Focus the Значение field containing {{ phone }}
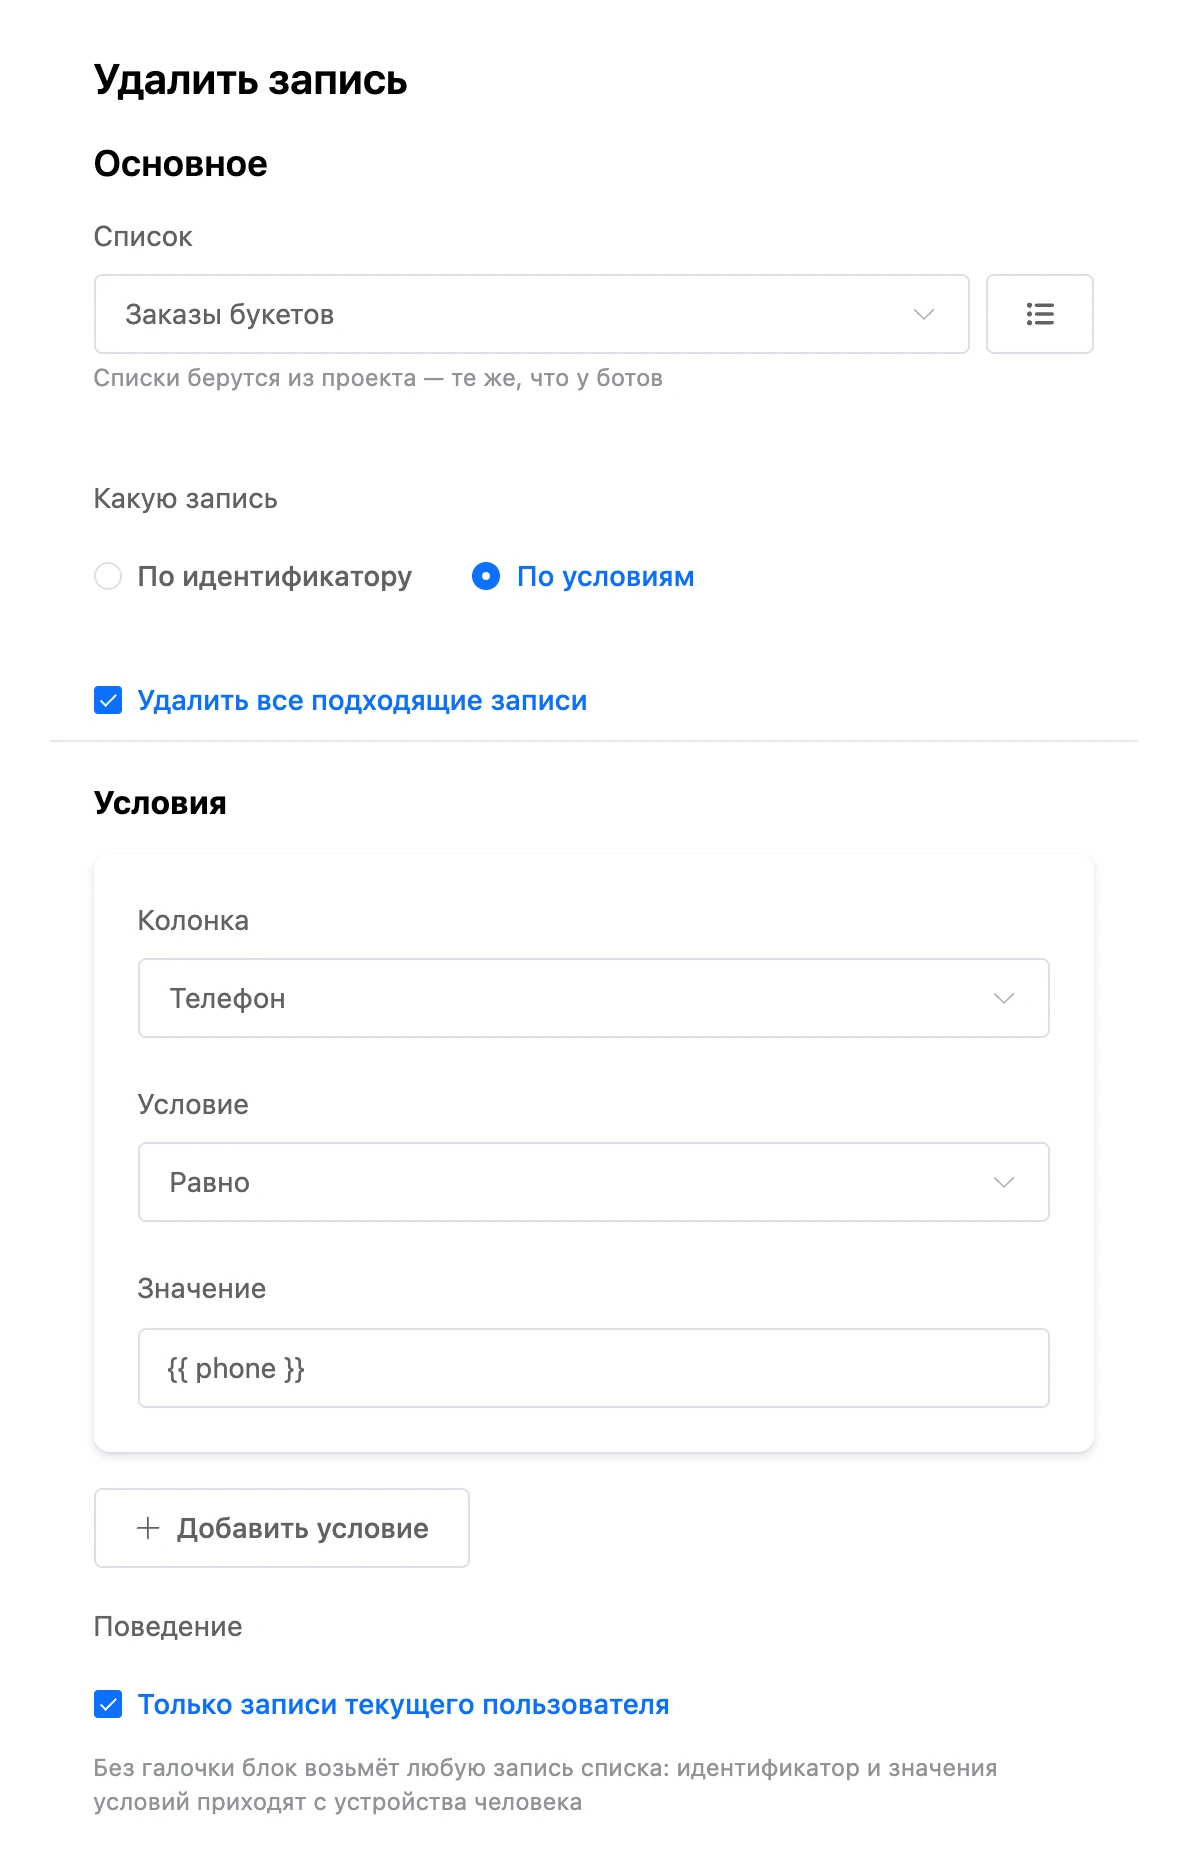The image size is (1184, 1868). click(x=594, y=1368)
